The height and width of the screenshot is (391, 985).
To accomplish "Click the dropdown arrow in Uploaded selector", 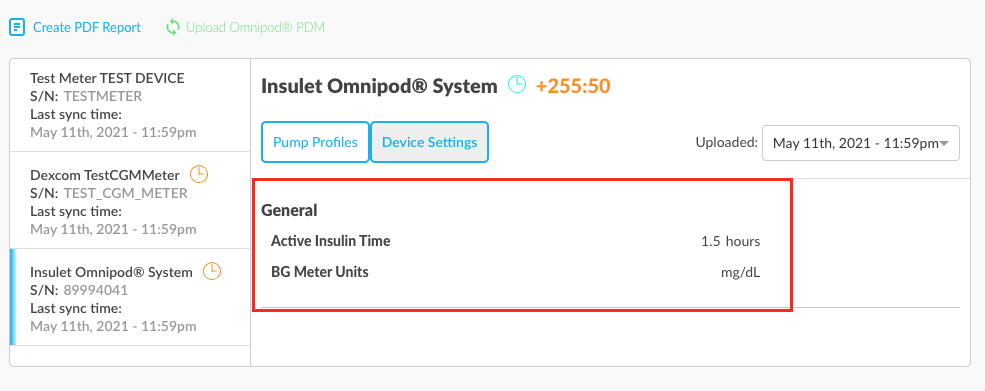I will (944, 144).
